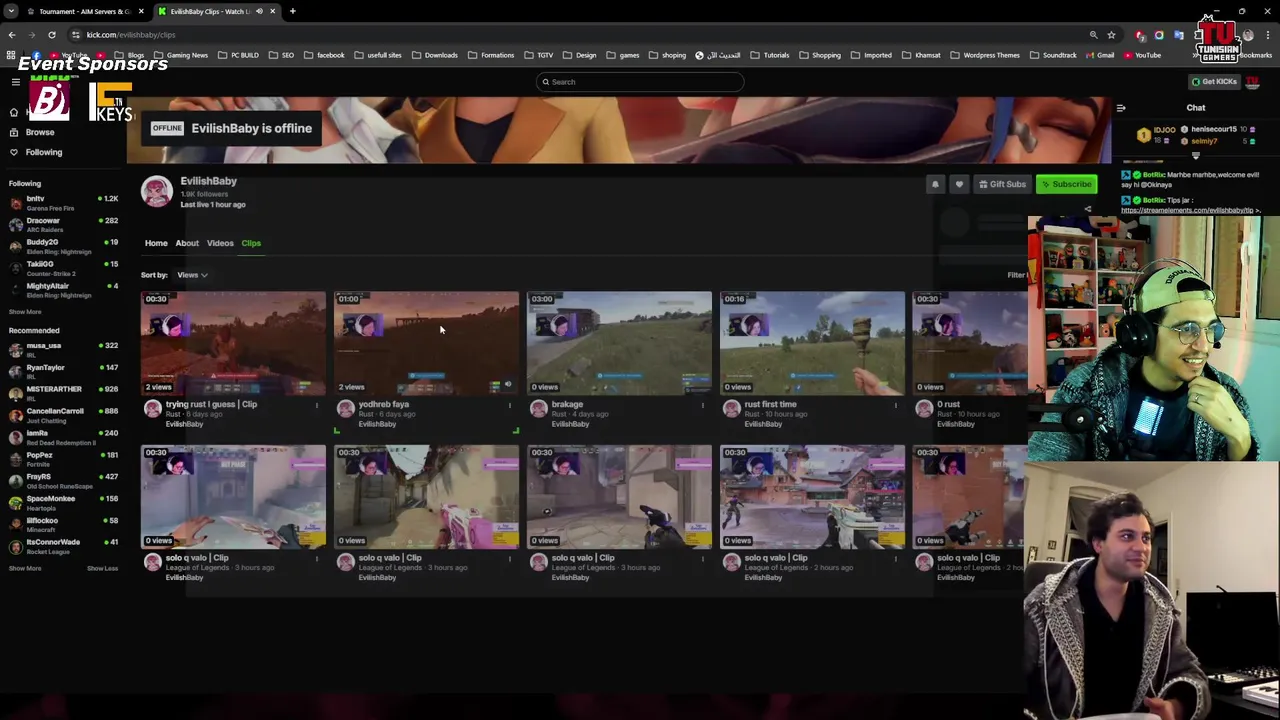Open the EvilishBaby channel avatar
Image resolution: width=1280 pixels, height=720 pixels.
coord(157,192)
